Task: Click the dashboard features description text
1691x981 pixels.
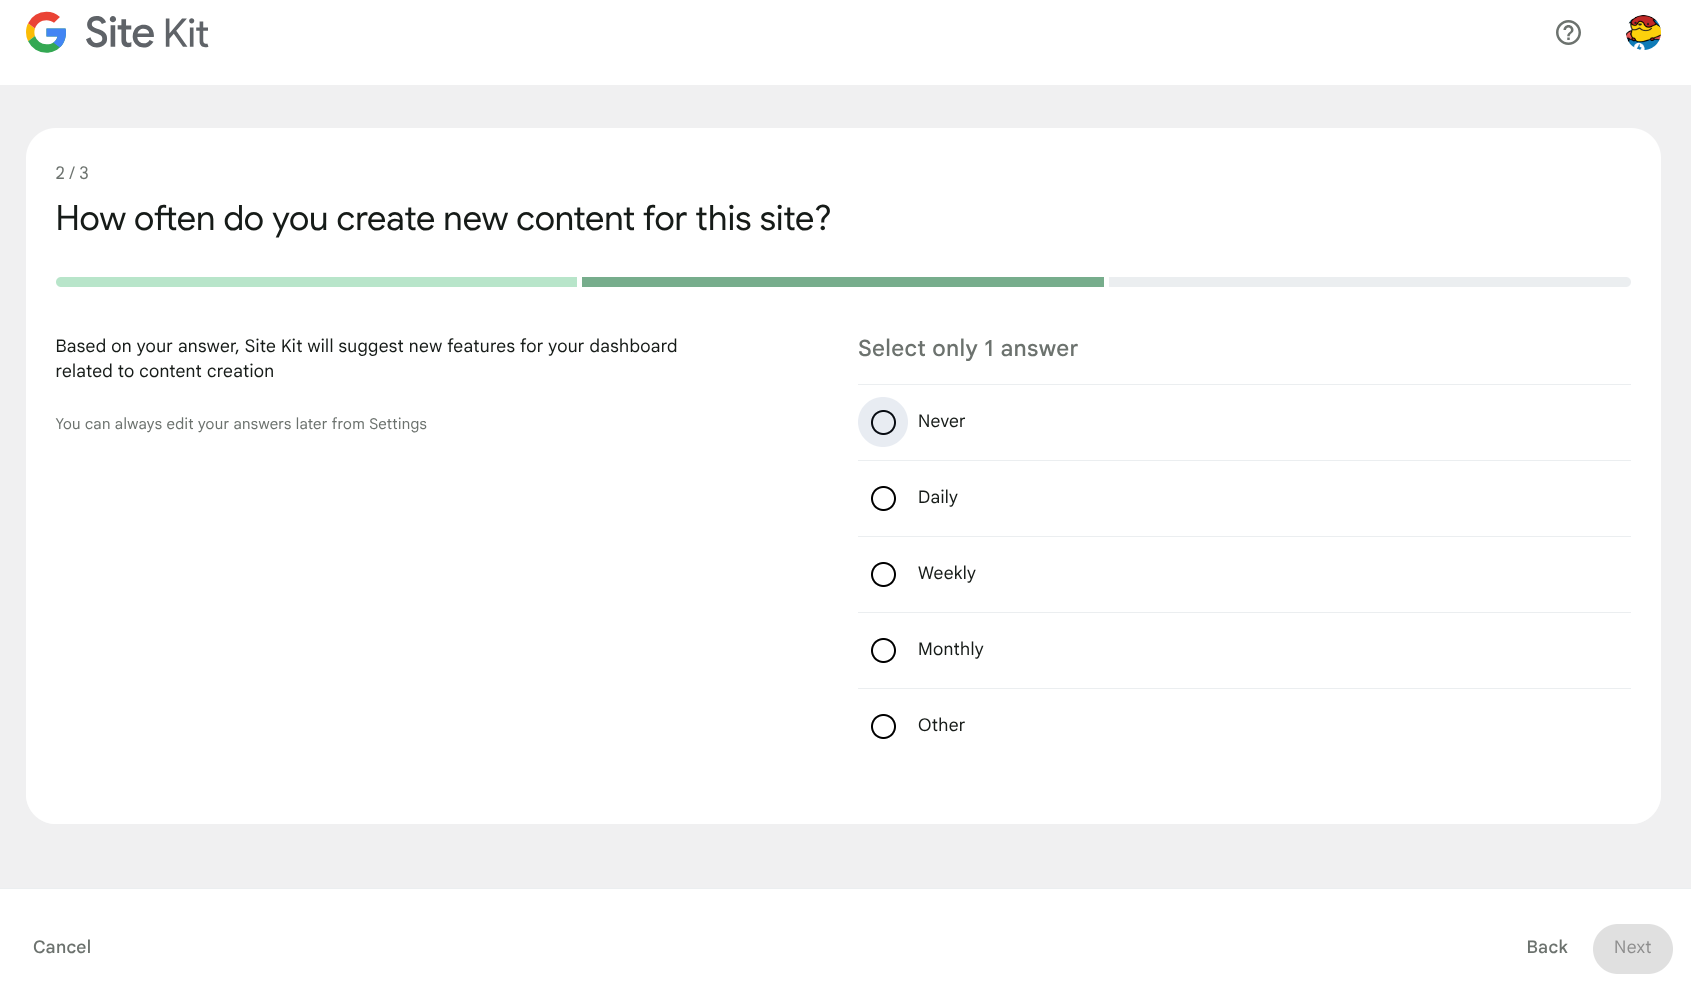Action: tap(366, 358)
